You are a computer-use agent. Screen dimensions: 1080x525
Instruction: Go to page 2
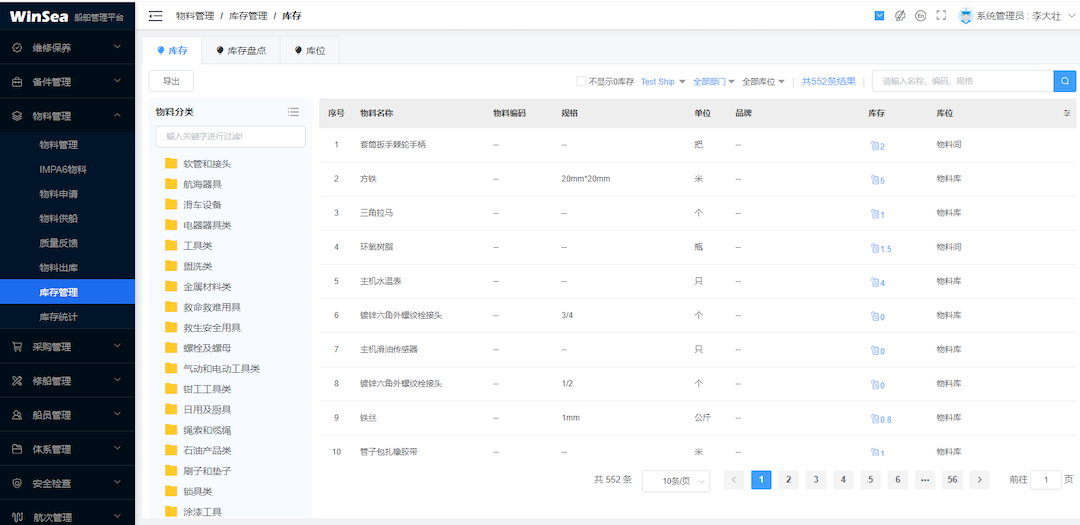tap(788, 480)
